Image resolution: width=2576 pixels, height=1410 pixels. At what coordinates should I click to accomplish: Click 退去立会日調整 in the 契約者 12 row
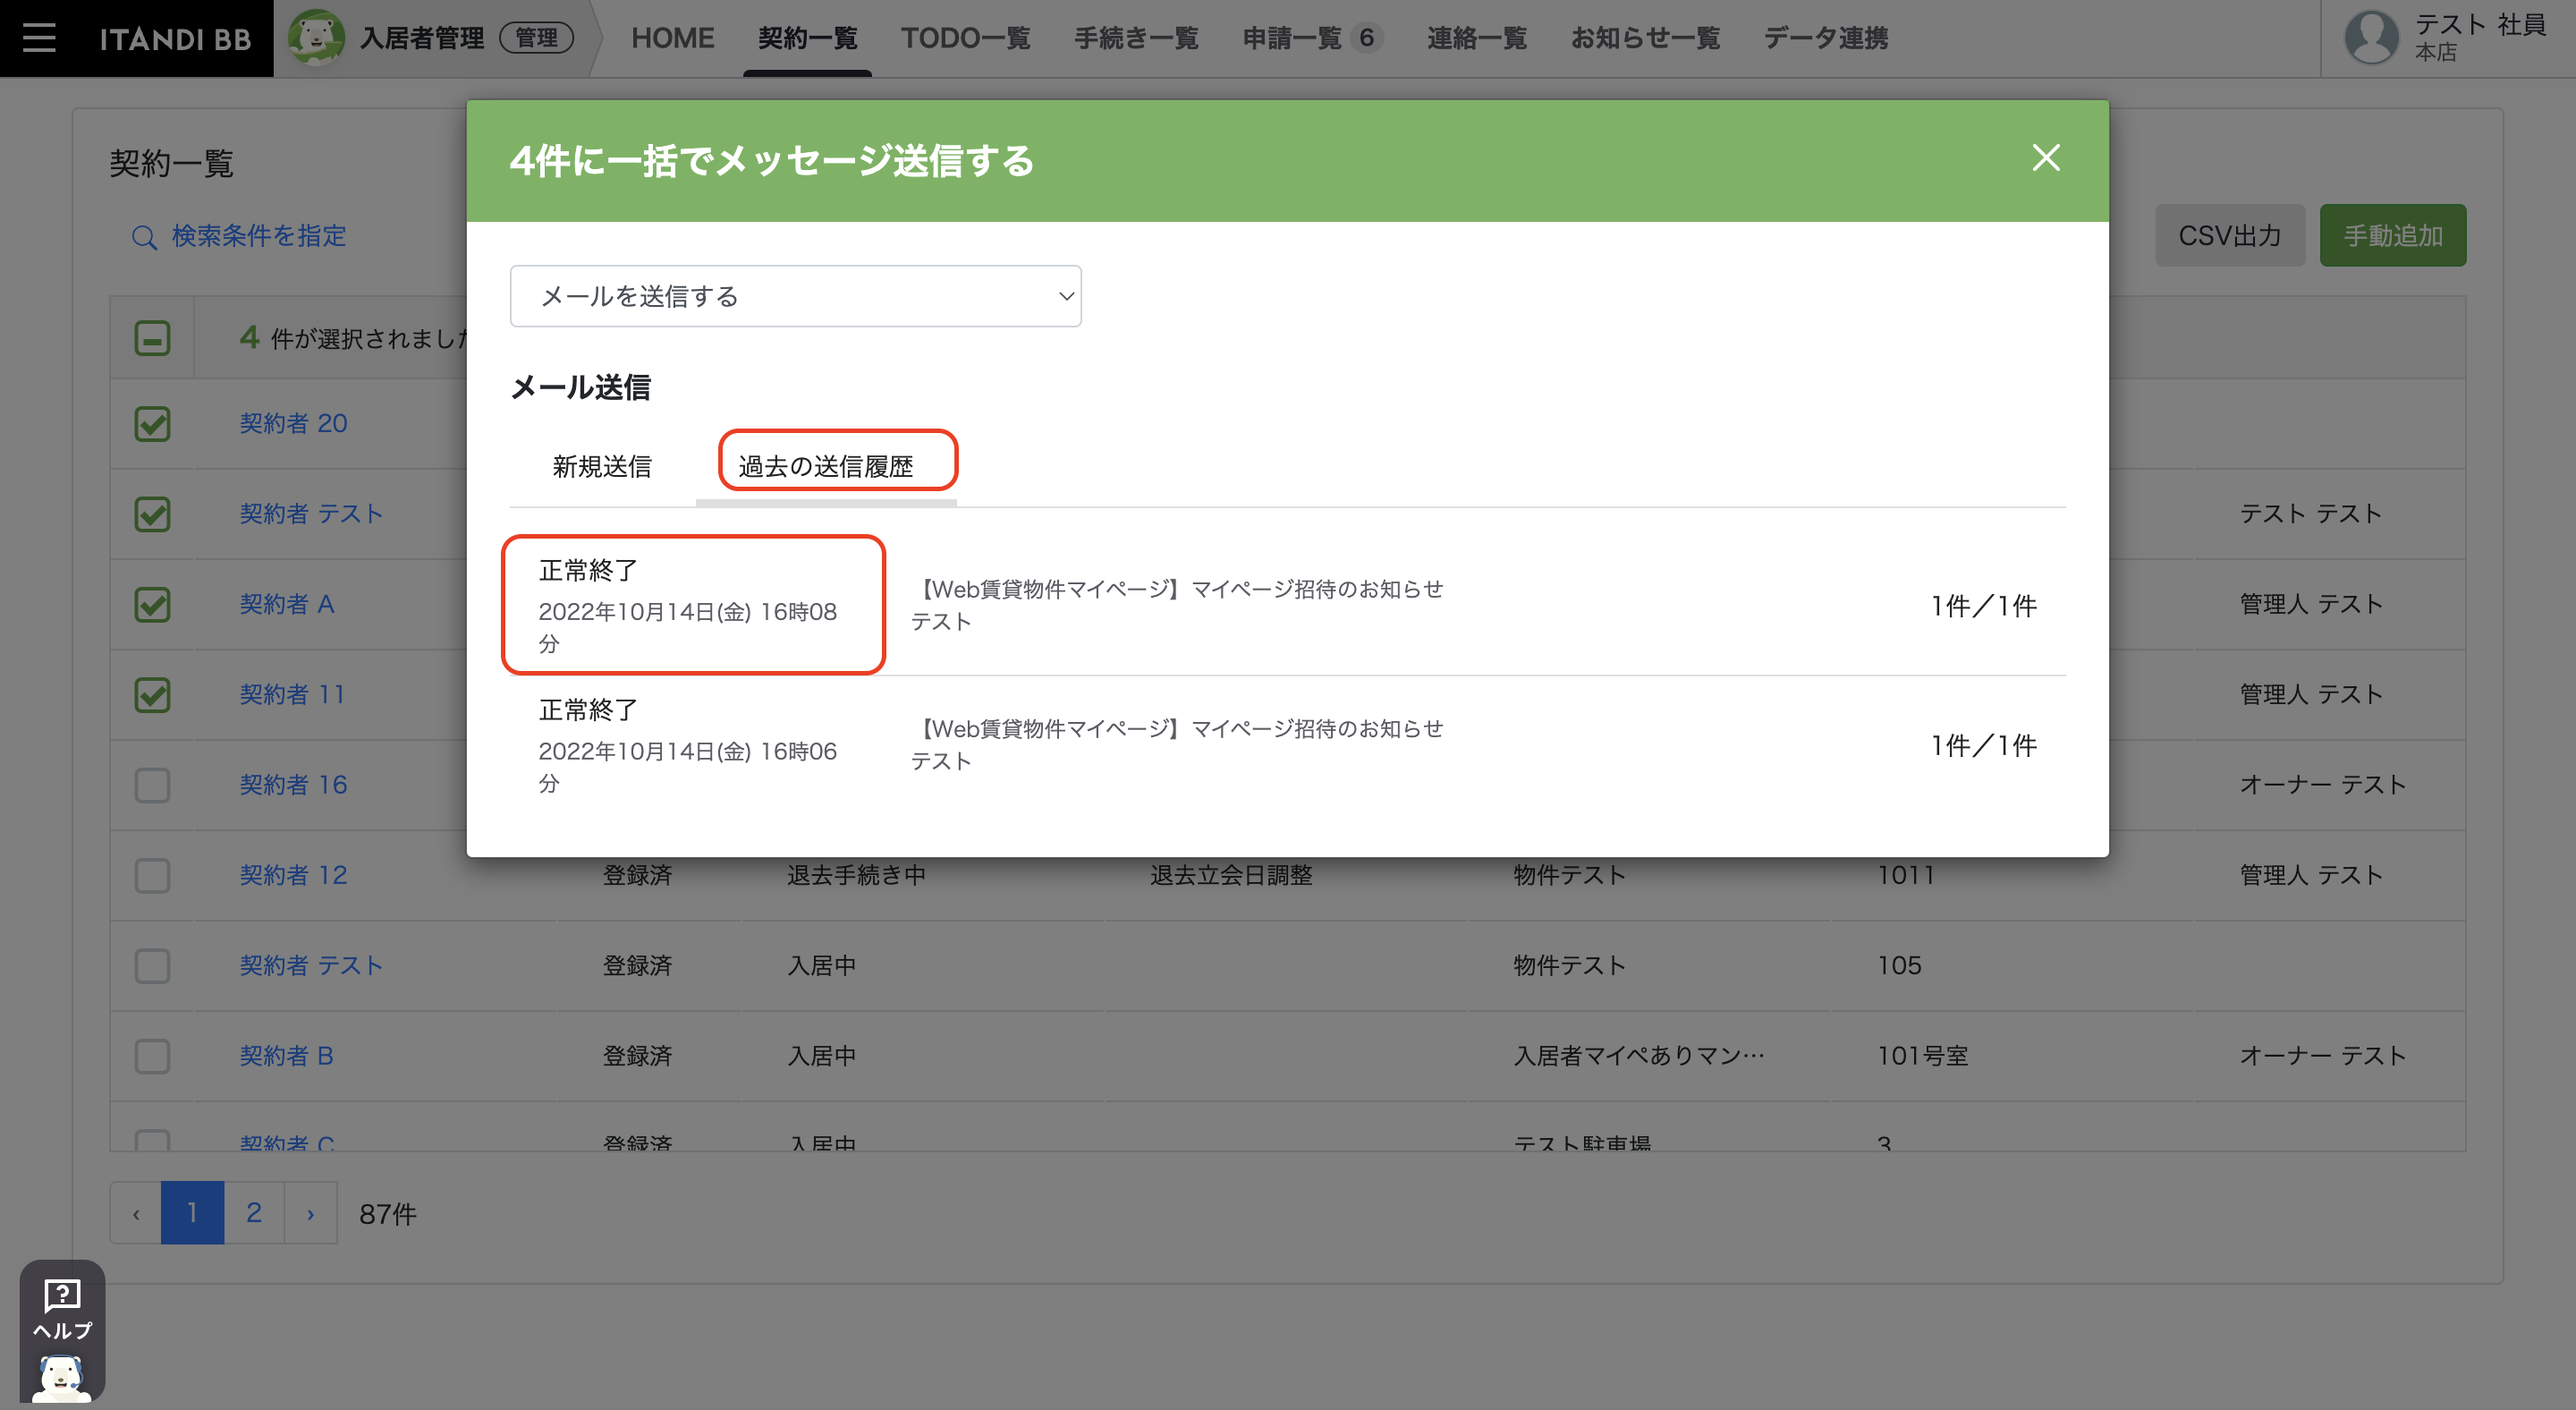pos(1231,875)
